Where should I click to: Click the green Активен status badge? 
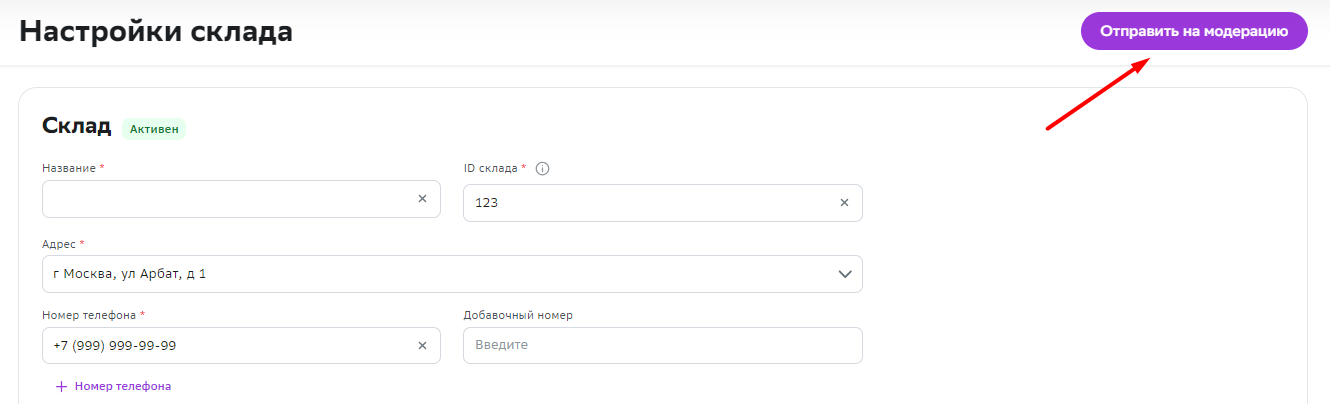154,129
